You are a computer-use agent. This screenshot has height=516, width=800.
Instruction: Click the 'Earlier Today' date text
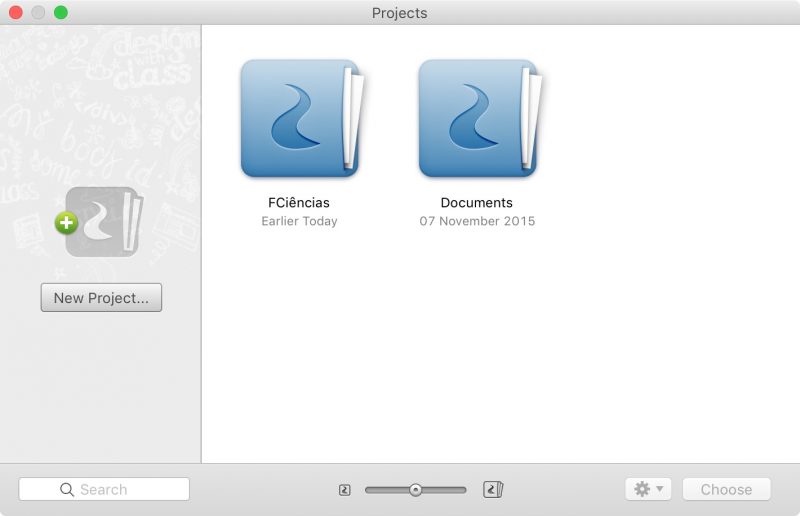point(299,221)
